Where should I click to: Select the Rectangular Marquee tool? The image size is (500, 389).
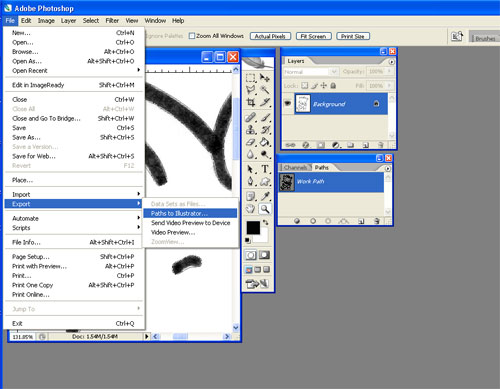click(251, 78)
